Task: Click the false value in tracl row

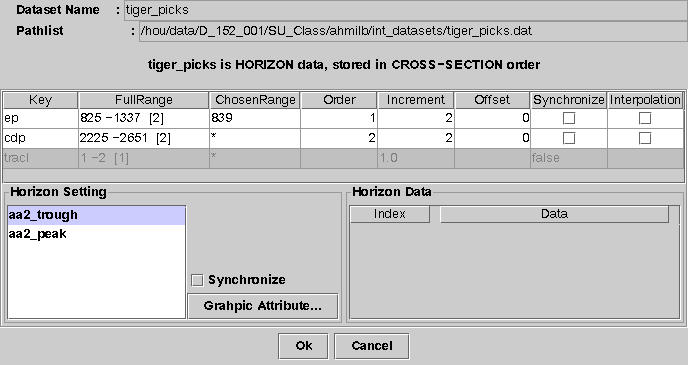Action: (569, 158)
